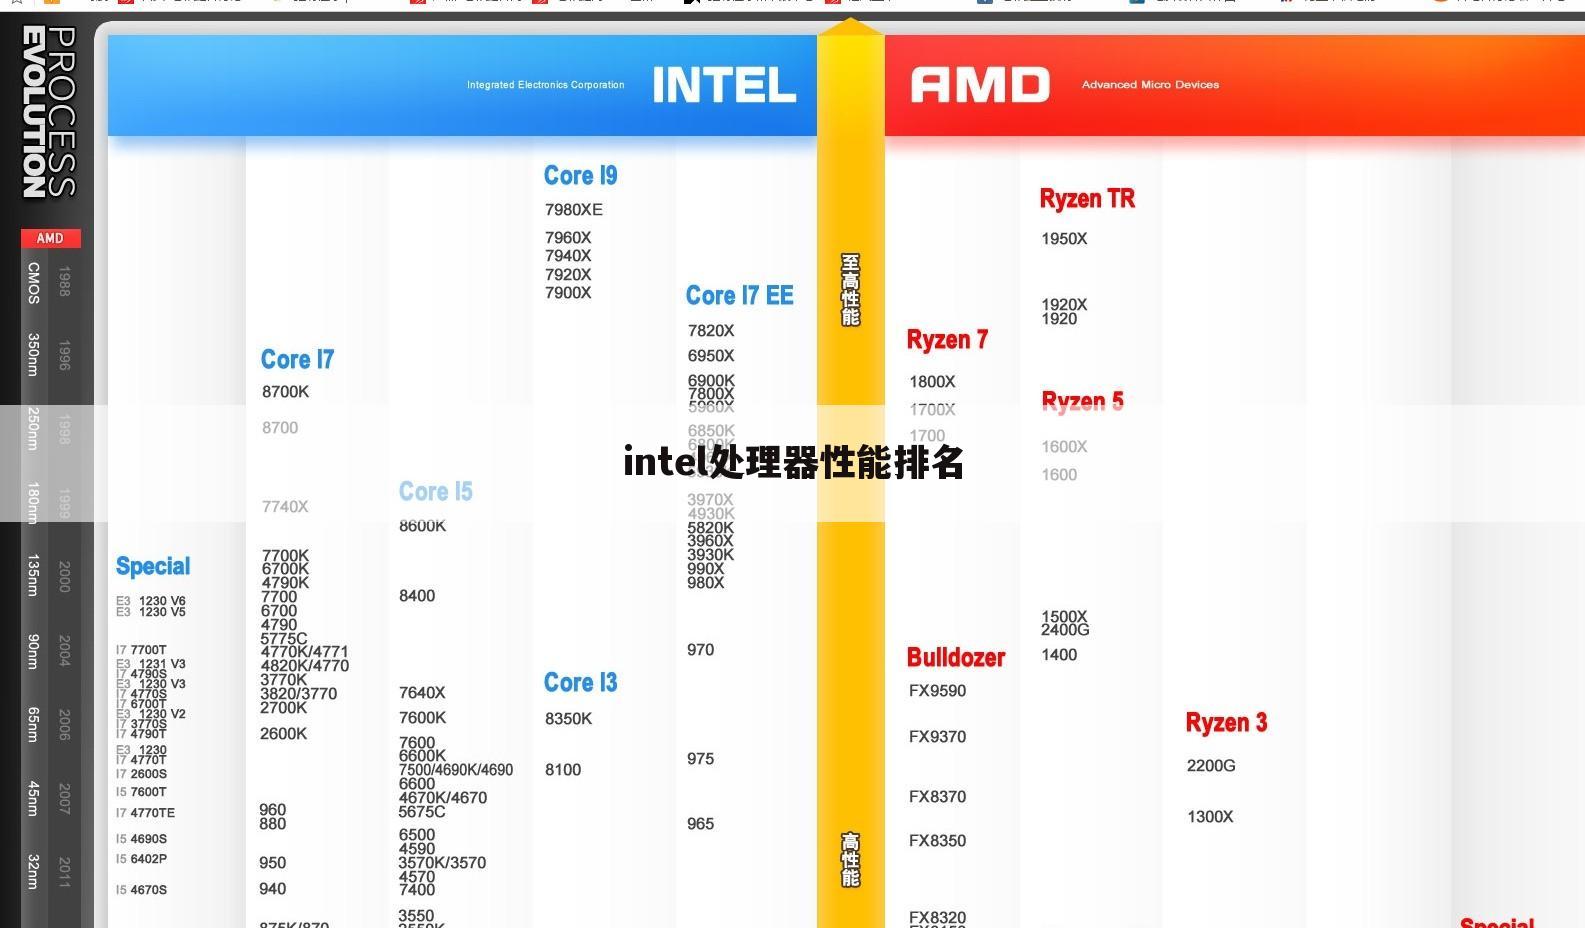The image size is (1585, 928).
Task: Select the 965 entry under Core I7 EE
Action: [x=700, y=824]
